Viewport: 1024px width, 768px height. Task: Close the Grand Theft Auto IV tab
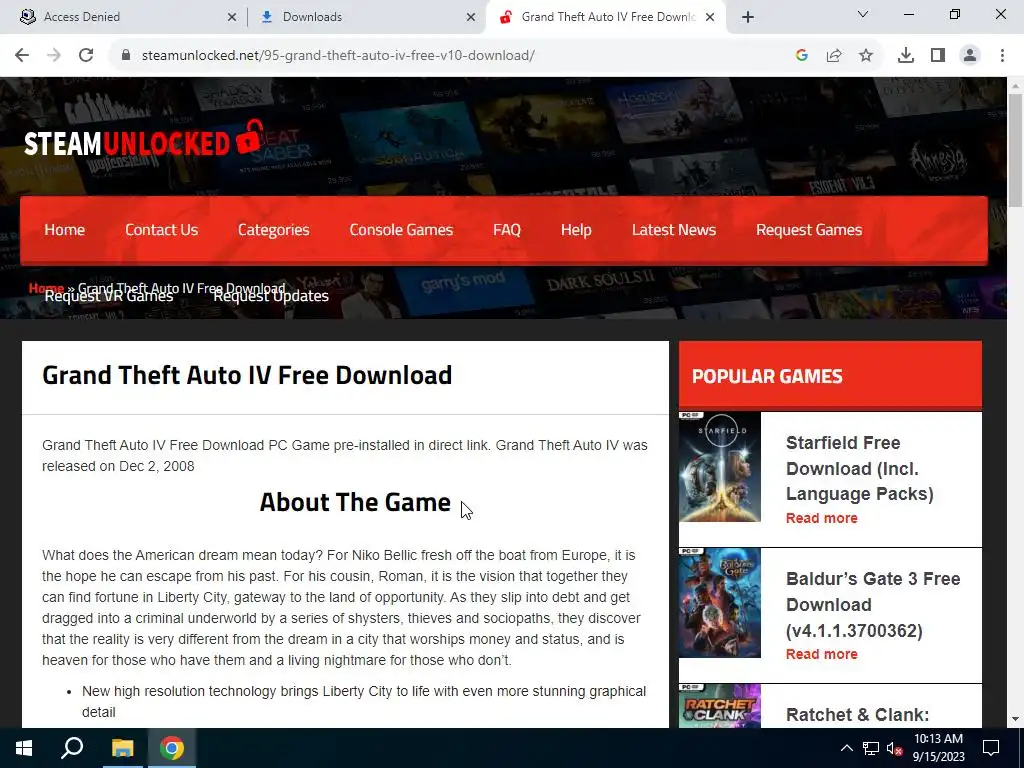[x=710, y=17]
